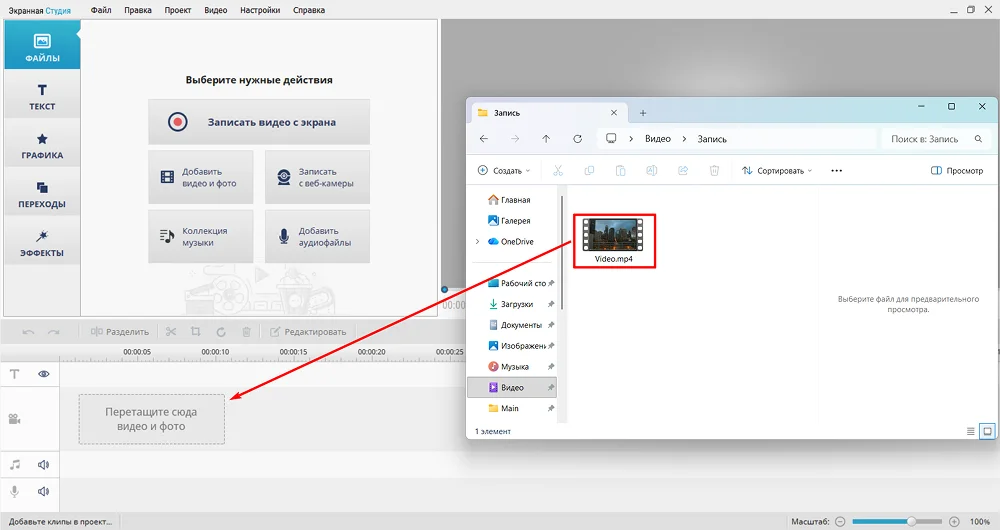Open the Переходы sidebar section
The height and width of the screenshot is (530, 1000).
tap(42, 191)
